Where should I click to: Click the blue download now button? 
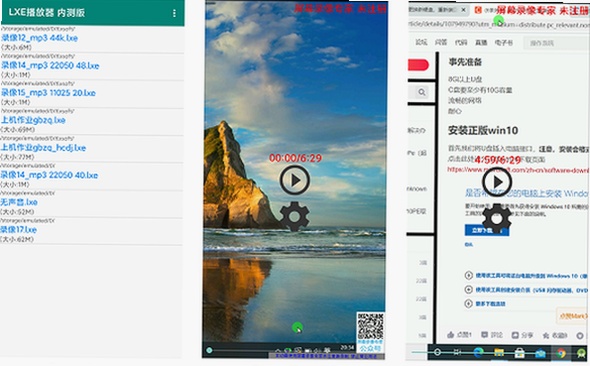coord(487,230)
